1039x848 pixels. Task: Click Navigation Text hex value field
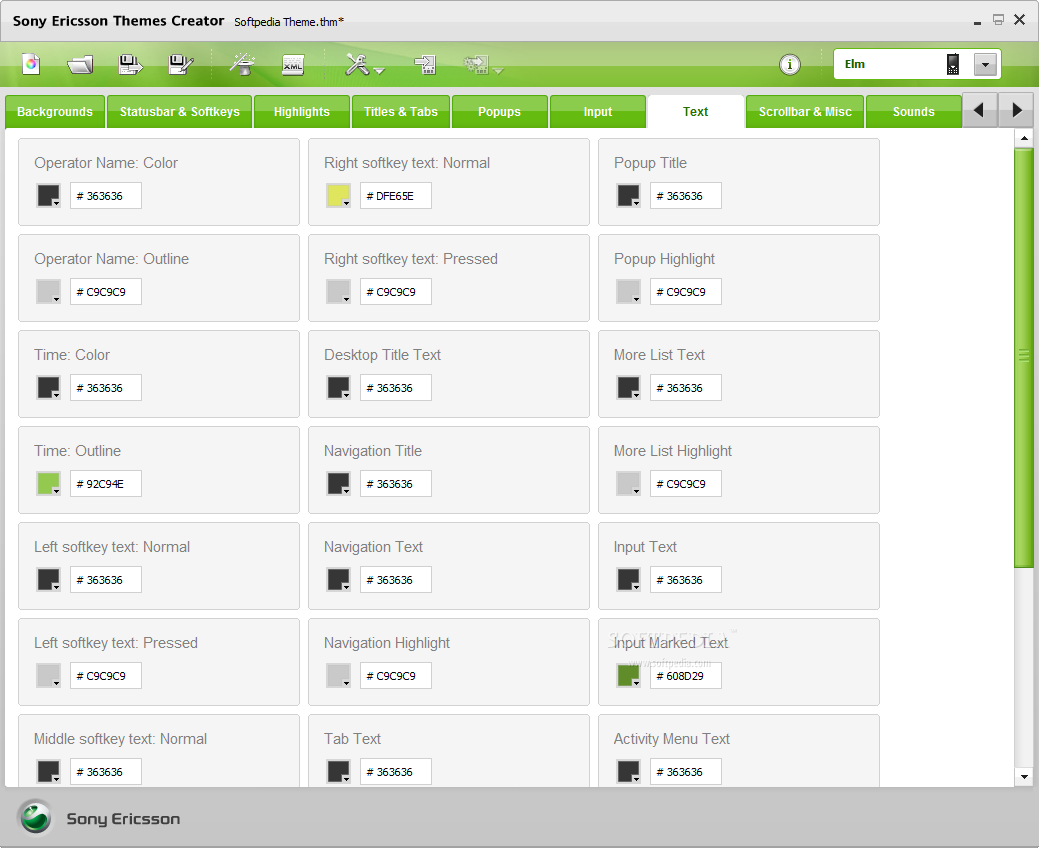click(x=396, y=580)
